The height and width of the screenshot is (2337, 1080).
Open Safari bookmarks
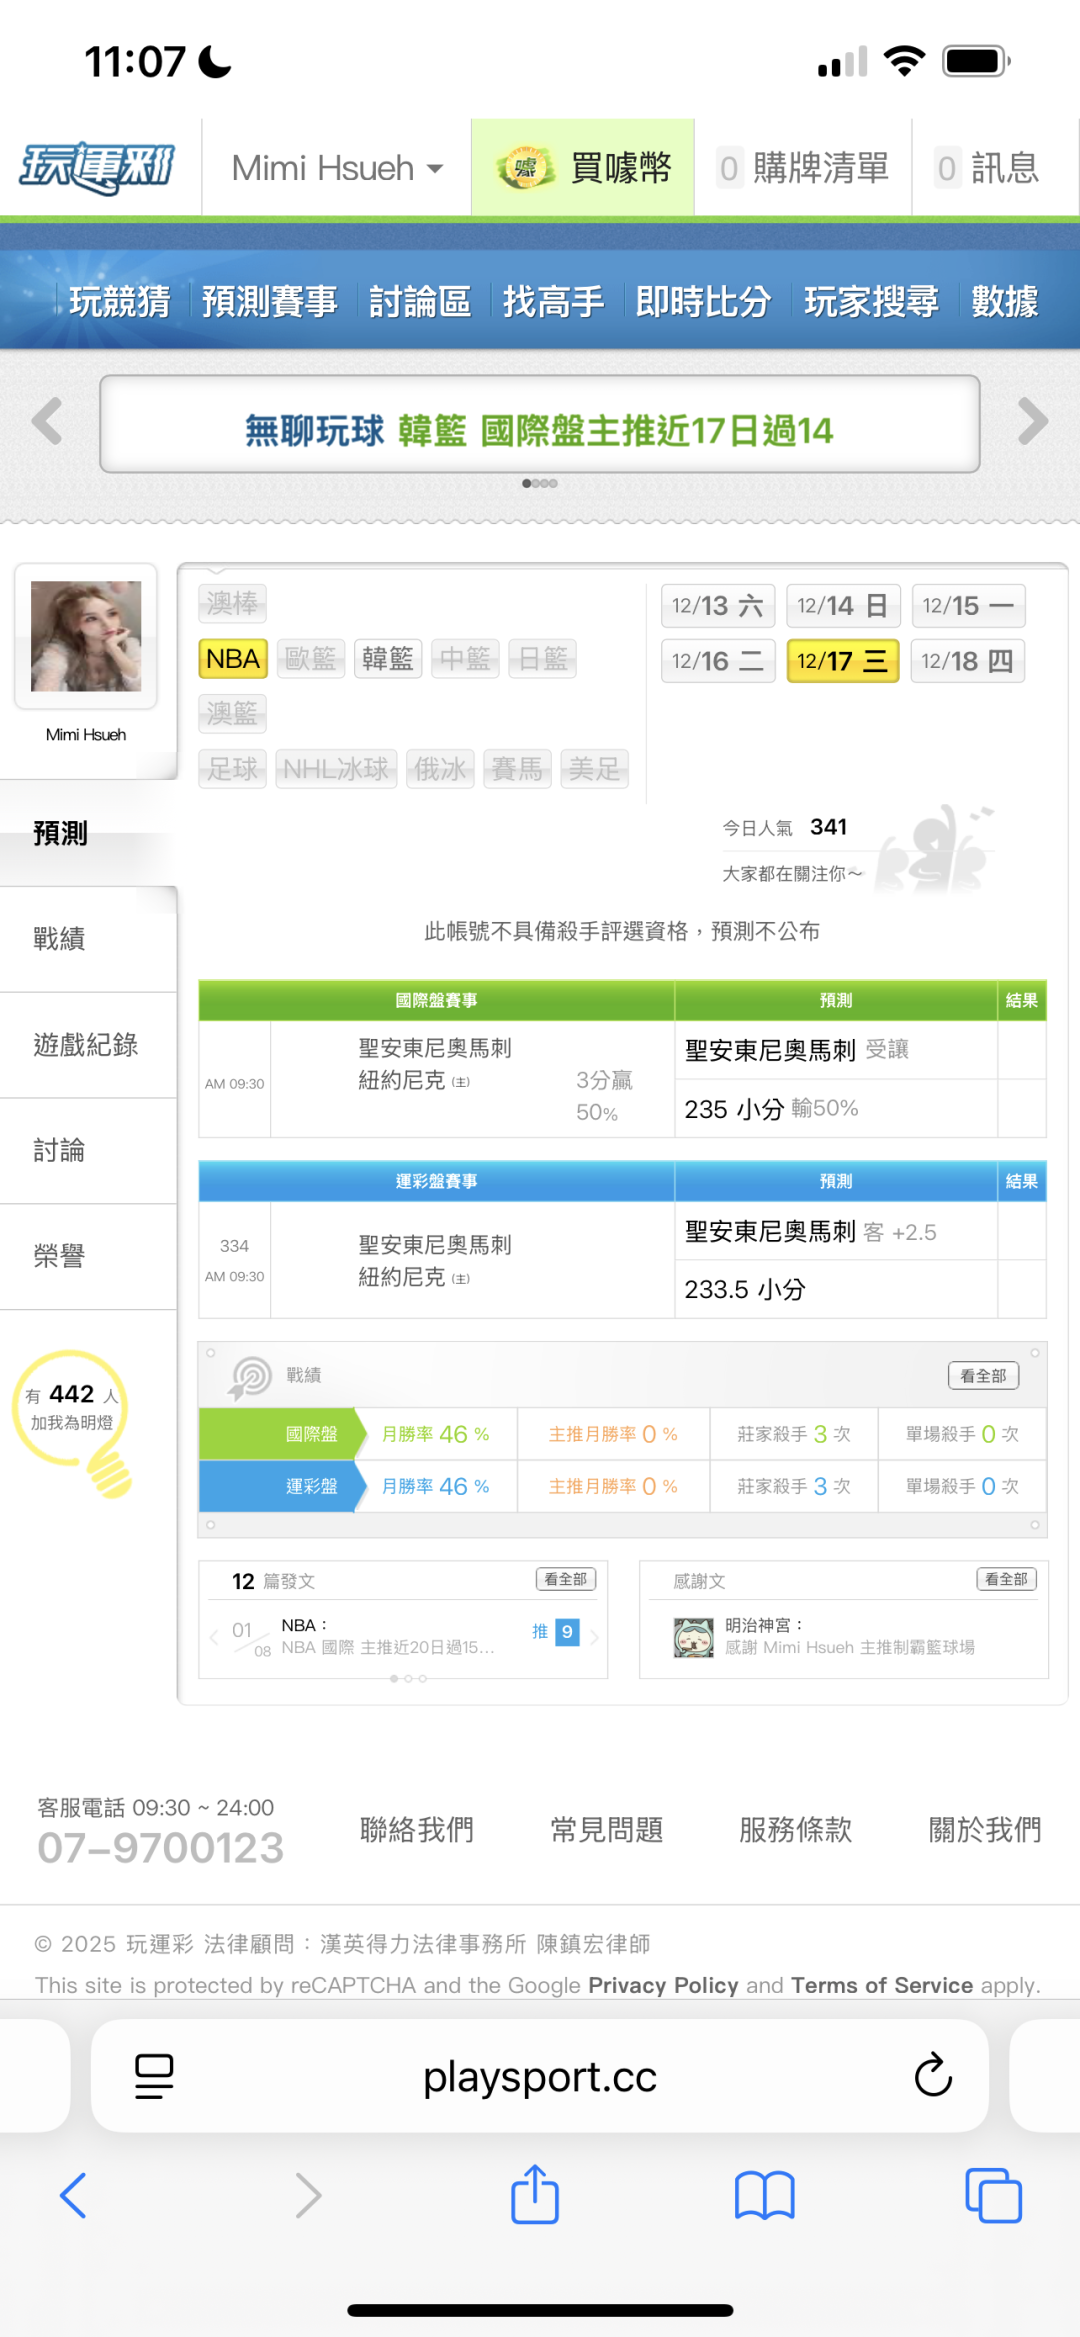pyautogui.click(x=764, y=2195)
